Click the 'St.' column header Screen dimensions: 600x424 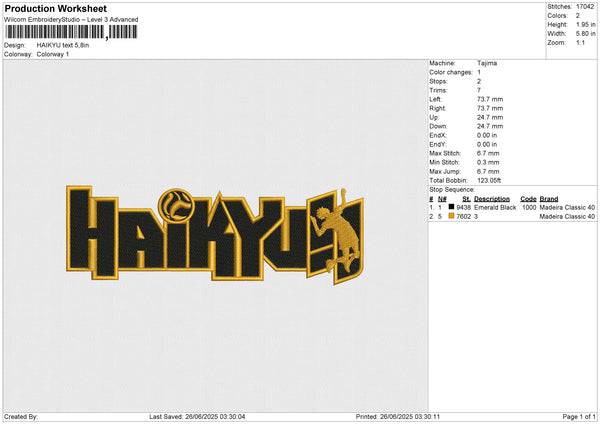[466, 199]
